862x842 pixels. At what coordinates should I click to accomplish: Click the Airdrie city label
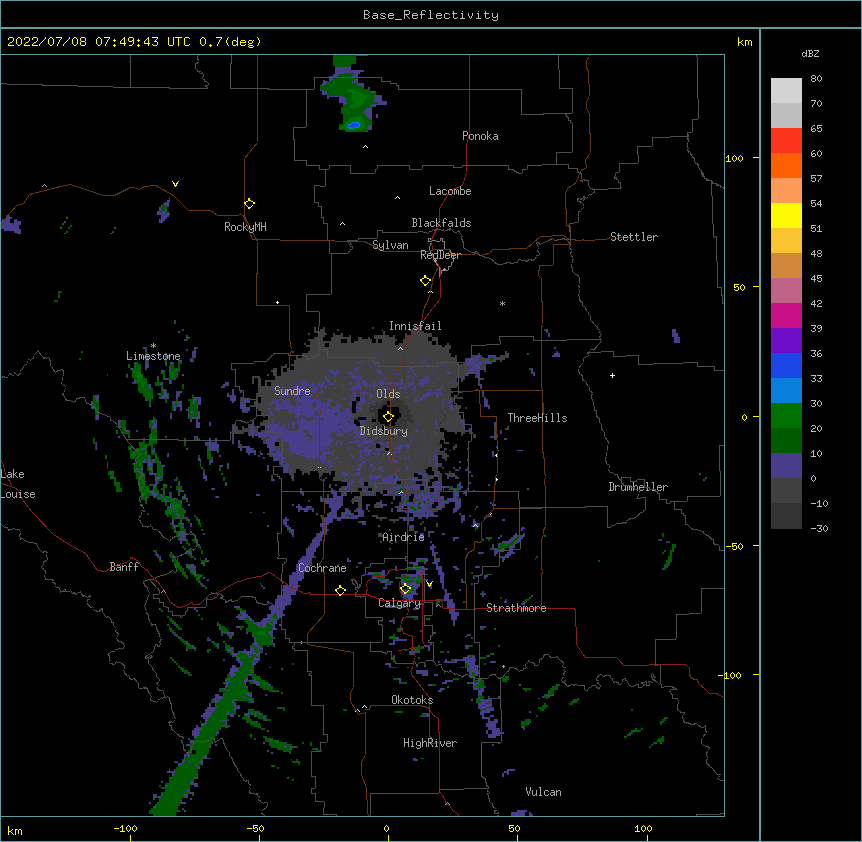[x=403, y=537]
